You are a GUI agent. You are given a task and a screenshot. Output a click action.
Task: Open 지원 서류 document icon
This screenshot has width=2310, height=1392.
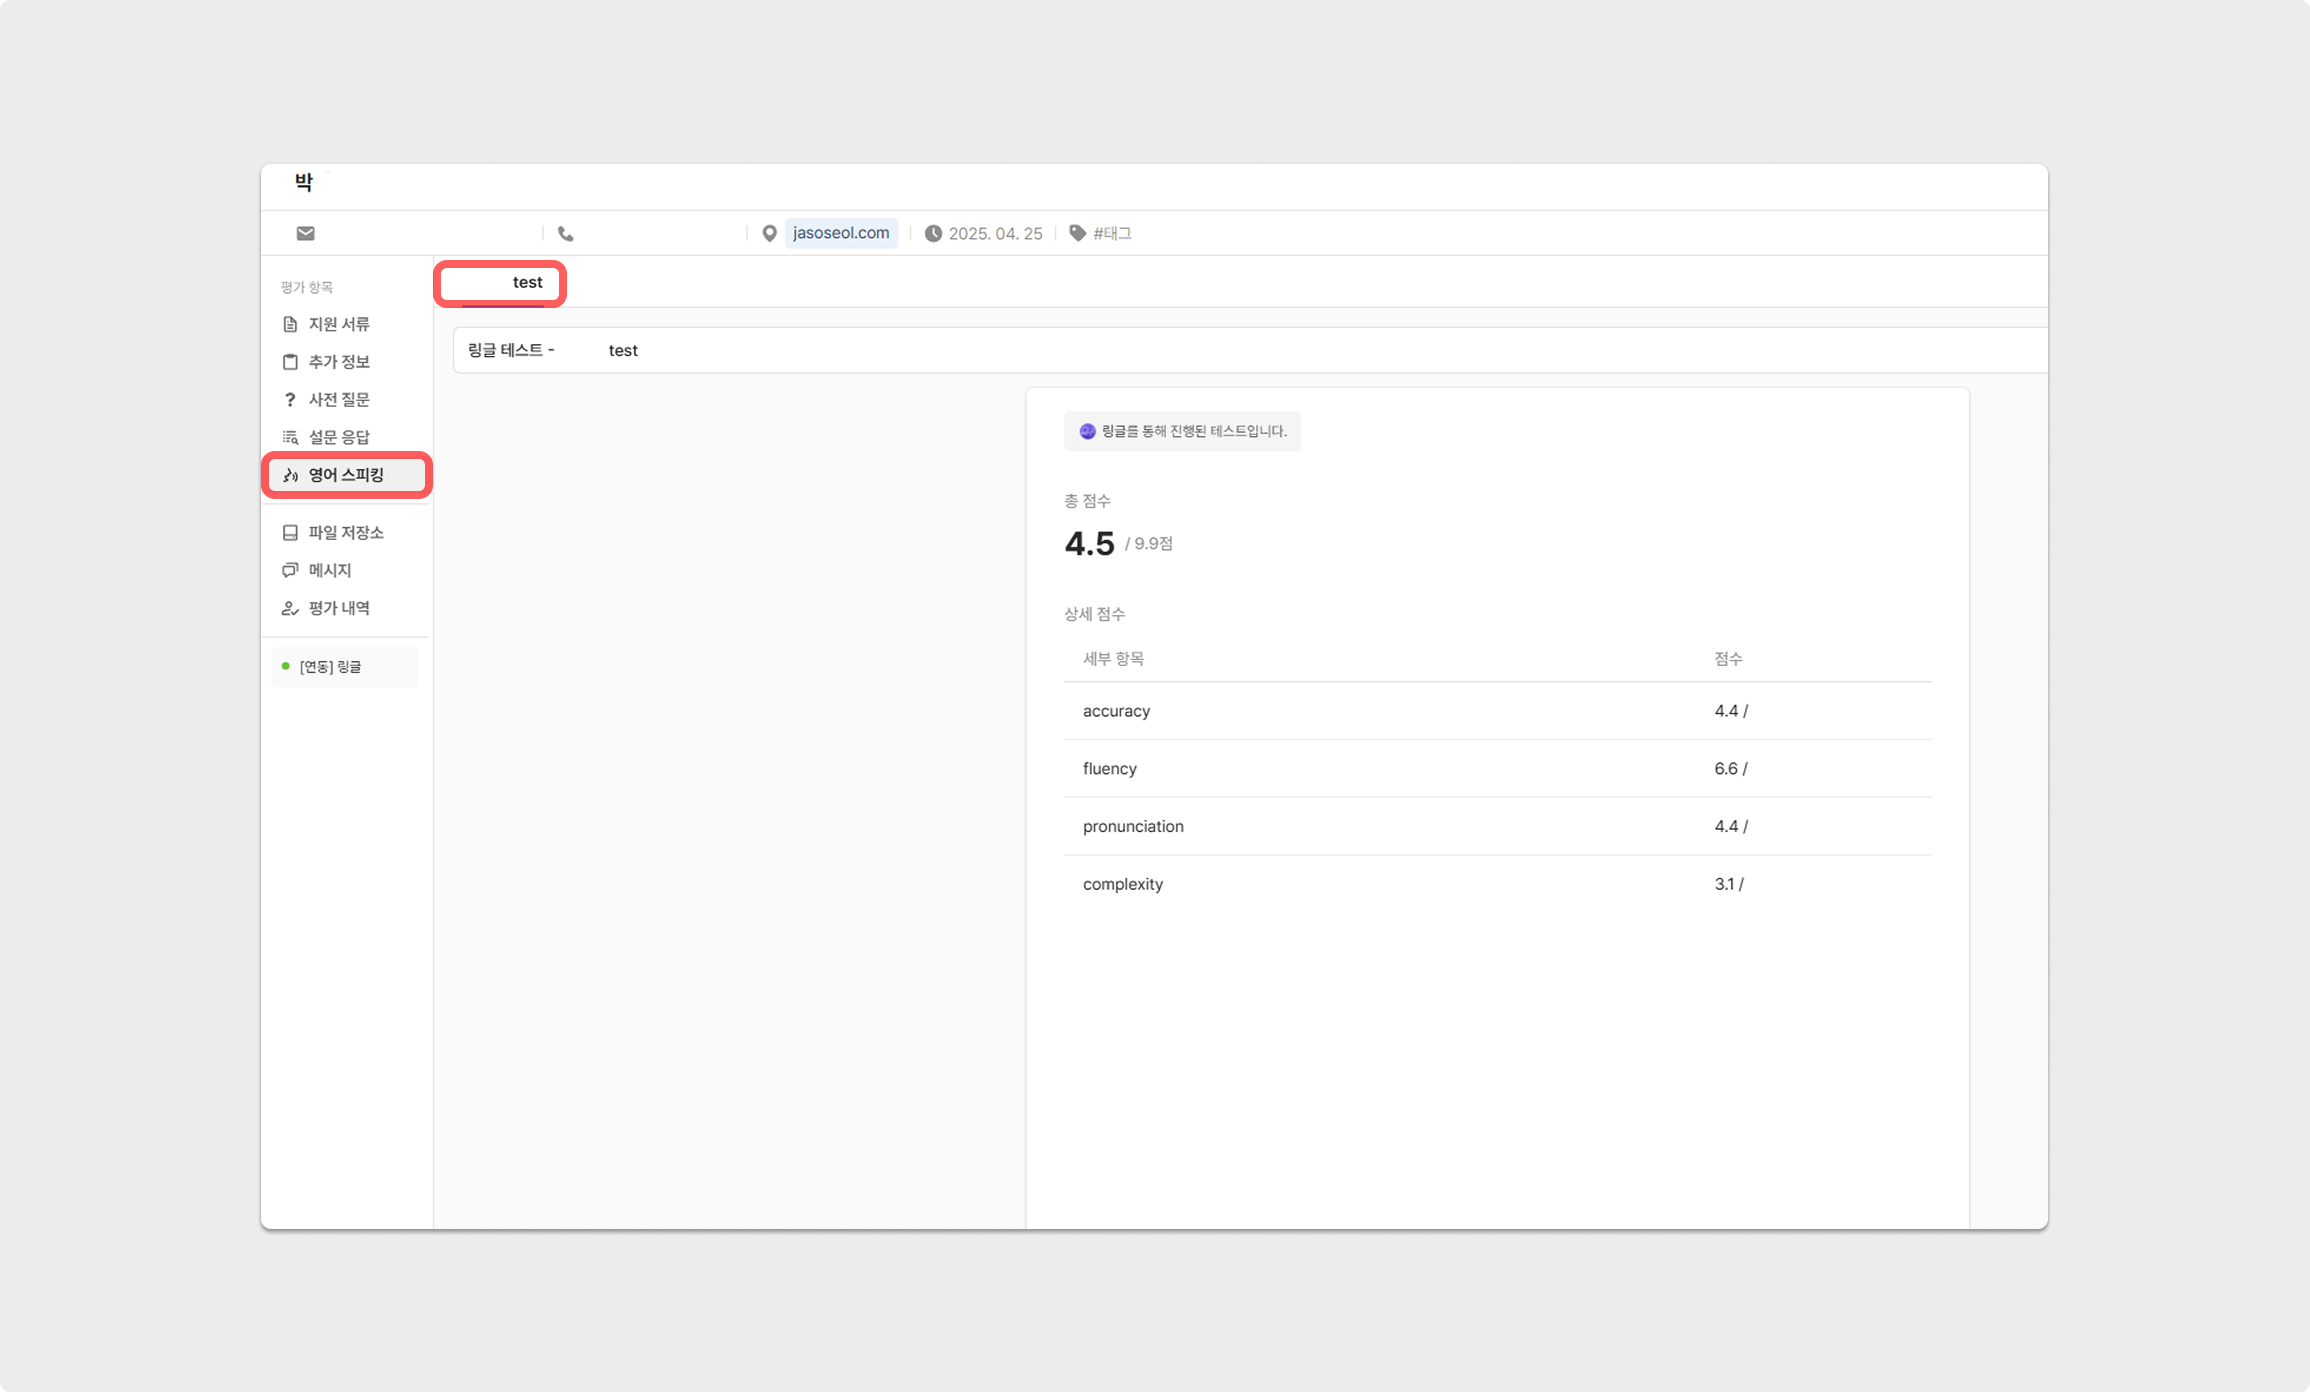pos(290,324)
